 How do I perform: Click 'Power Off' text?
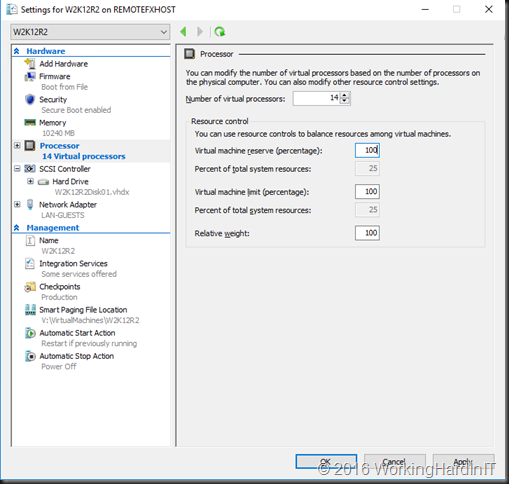[59, 367]
